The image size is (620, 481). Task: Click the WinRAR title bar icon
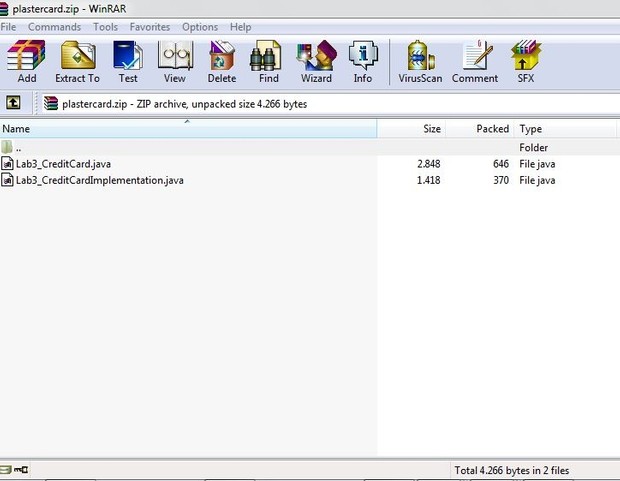[x=4, y=9]
